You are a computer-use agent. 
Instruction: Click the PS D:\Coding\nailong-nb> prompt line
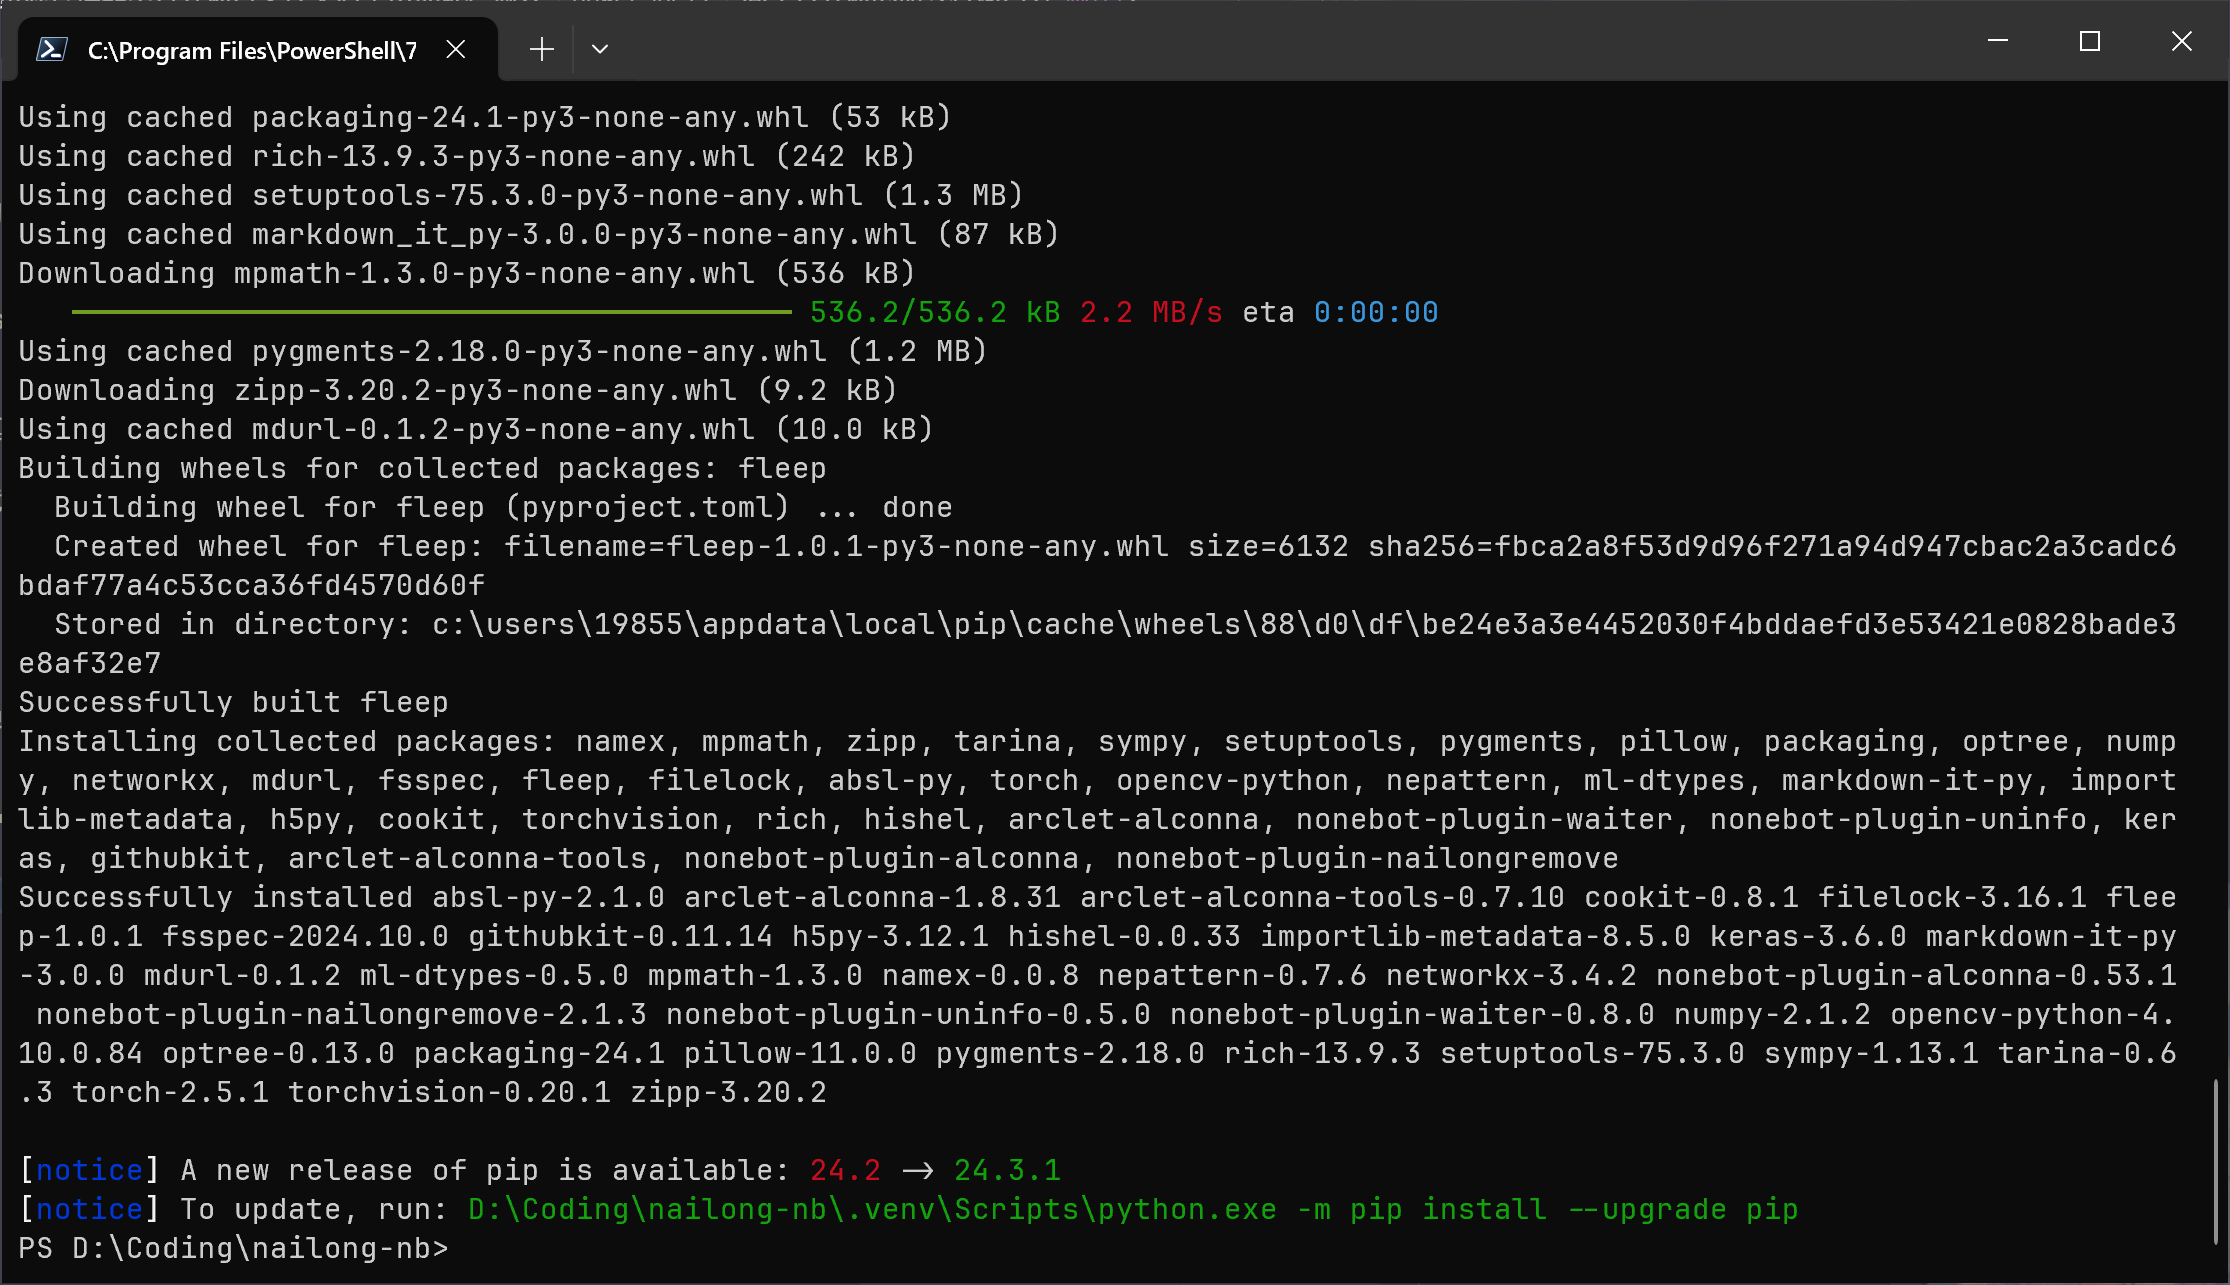point(234,1248)
